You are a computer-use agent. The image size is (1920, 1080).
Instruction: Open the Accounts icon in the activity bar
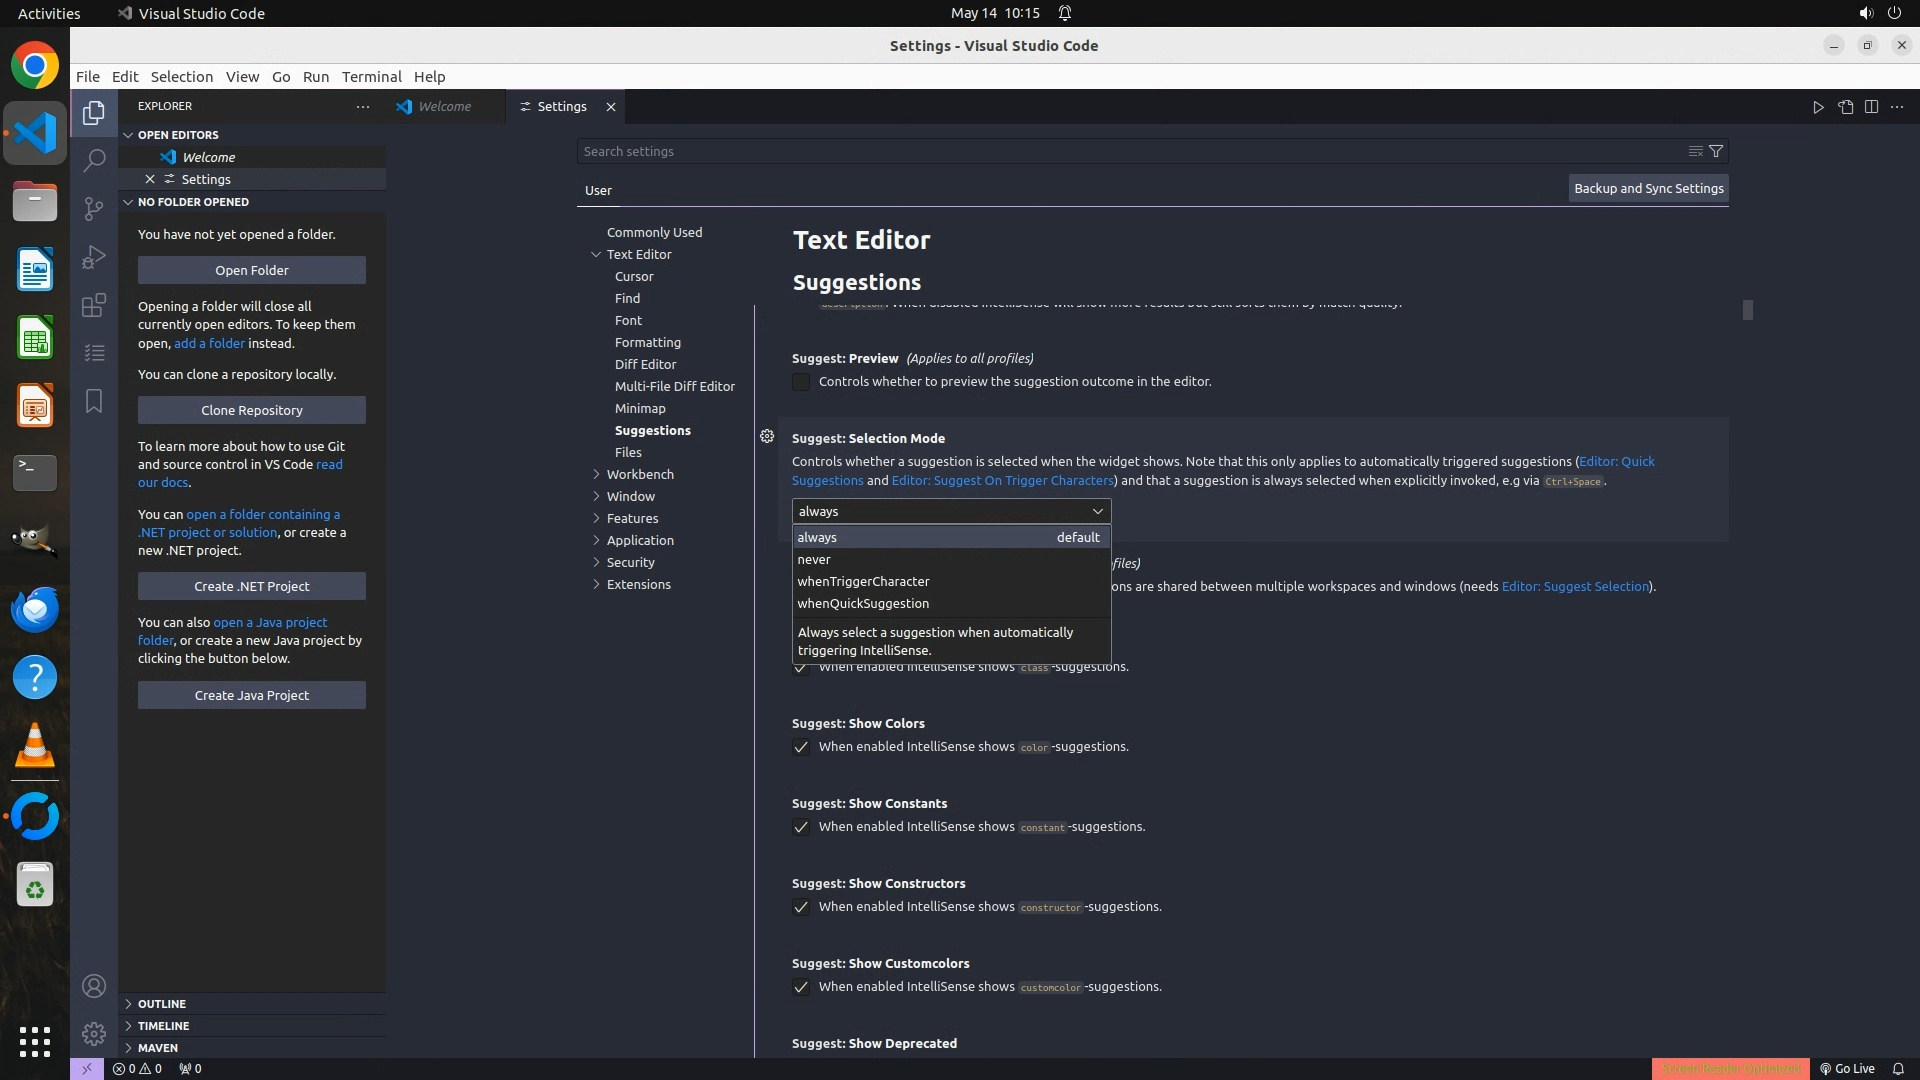point(94,986)
